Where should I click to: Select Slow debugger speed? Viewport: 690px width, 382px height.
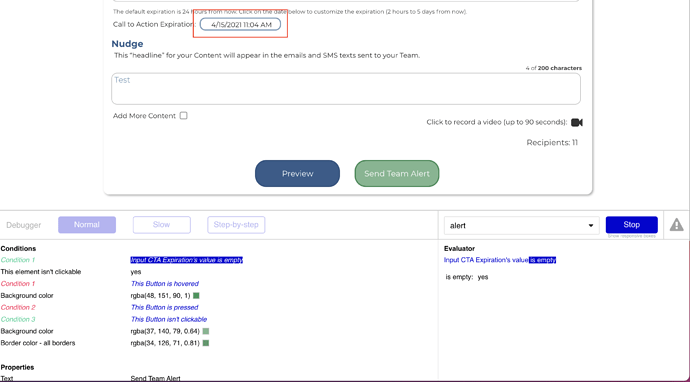[x=161, y=225]
